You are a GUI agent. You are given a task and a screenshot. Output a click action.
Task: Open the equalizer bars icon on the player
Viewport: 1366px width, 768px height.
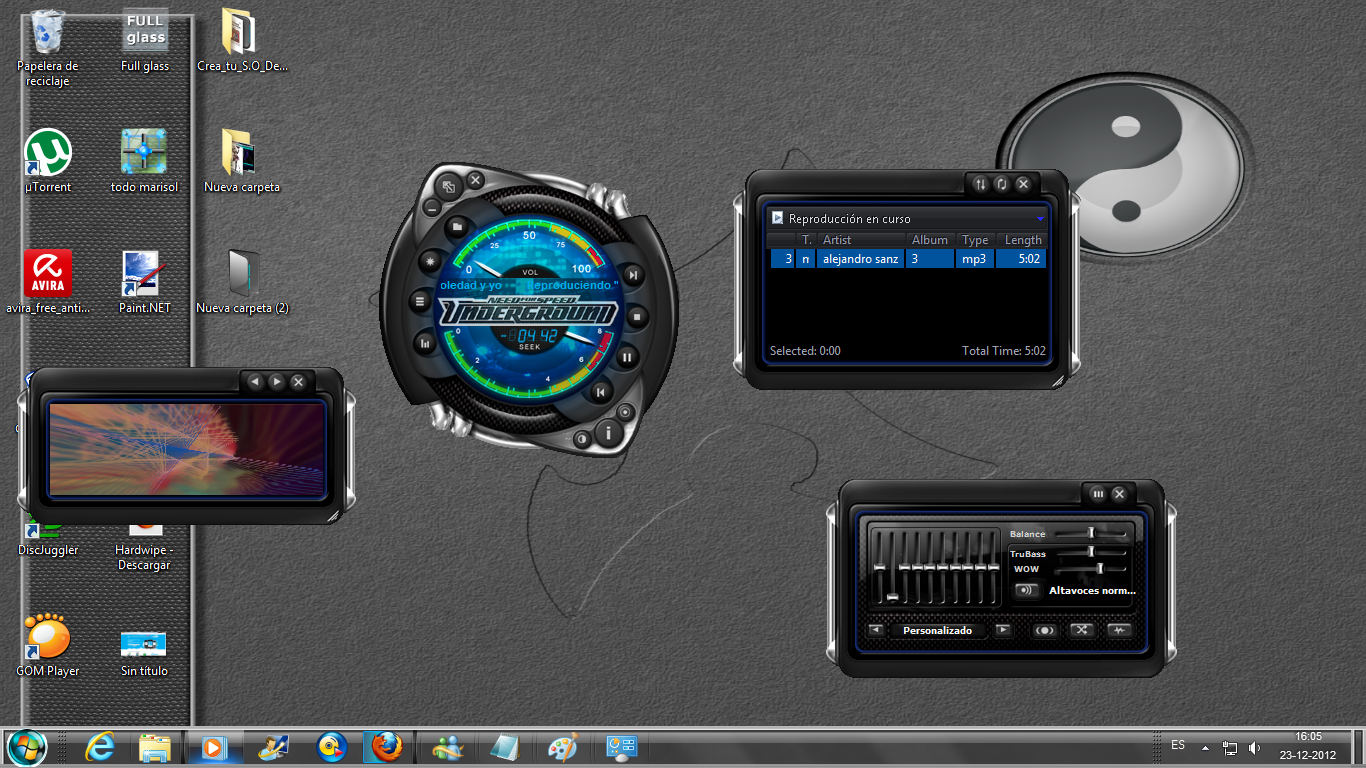[x=425, y=344]
